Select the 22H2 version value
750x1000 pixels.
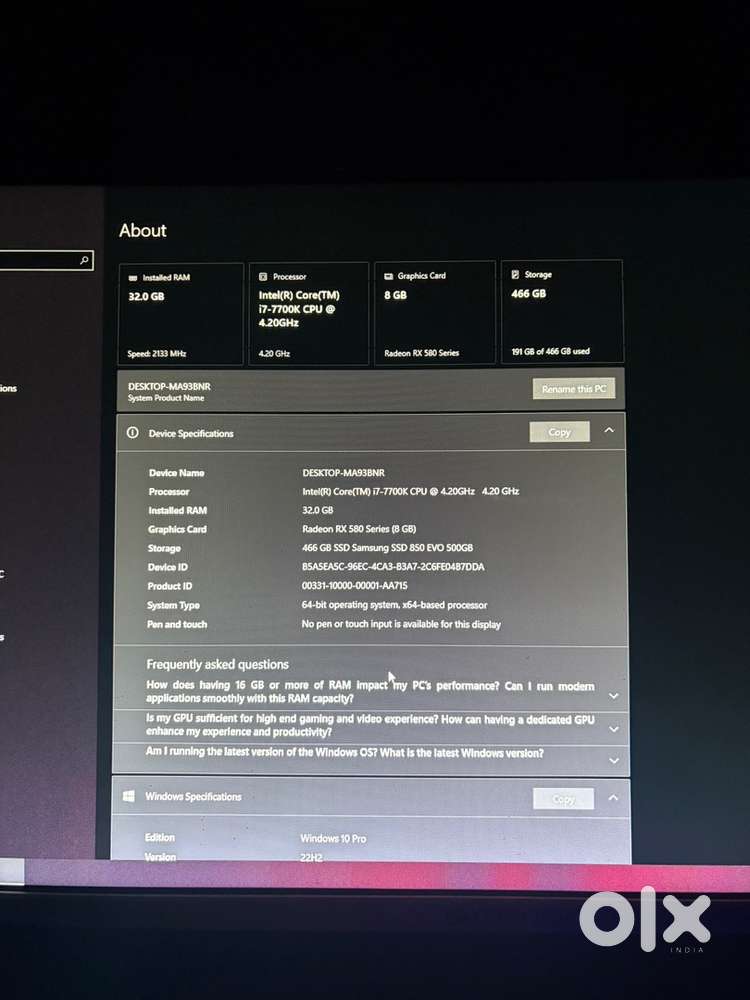click(311, 858)
